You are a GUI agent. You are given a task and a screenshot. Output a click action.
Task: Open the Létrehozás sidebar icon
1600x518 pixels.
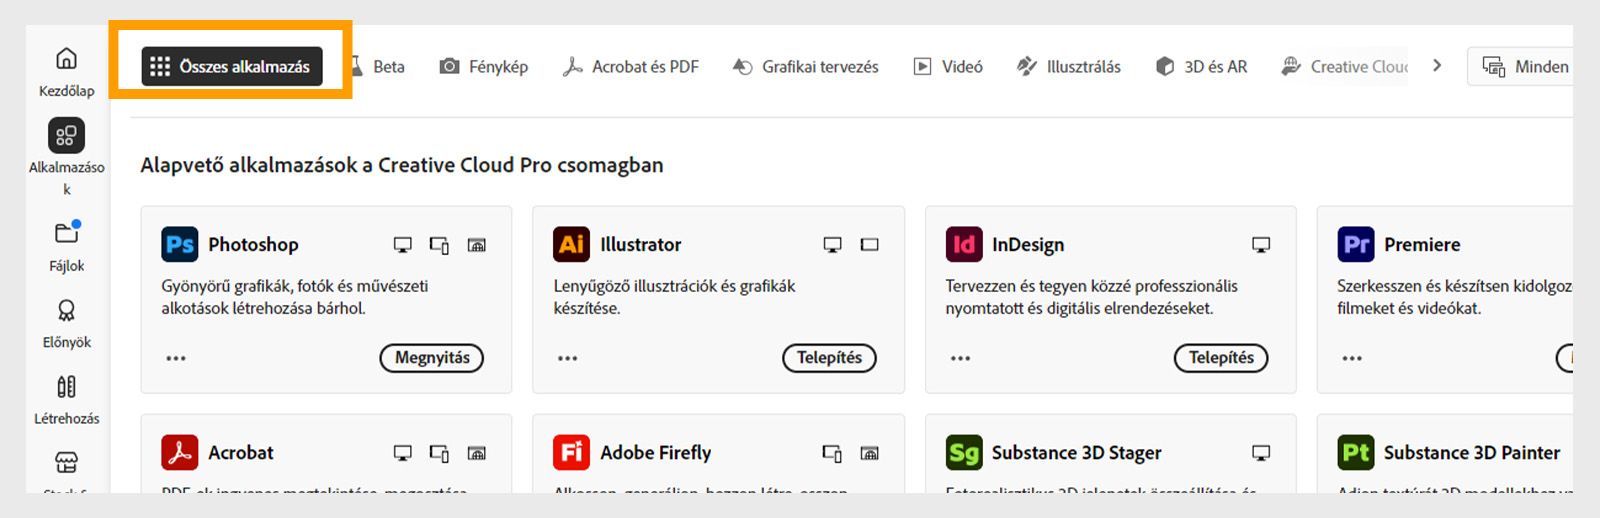66,386
